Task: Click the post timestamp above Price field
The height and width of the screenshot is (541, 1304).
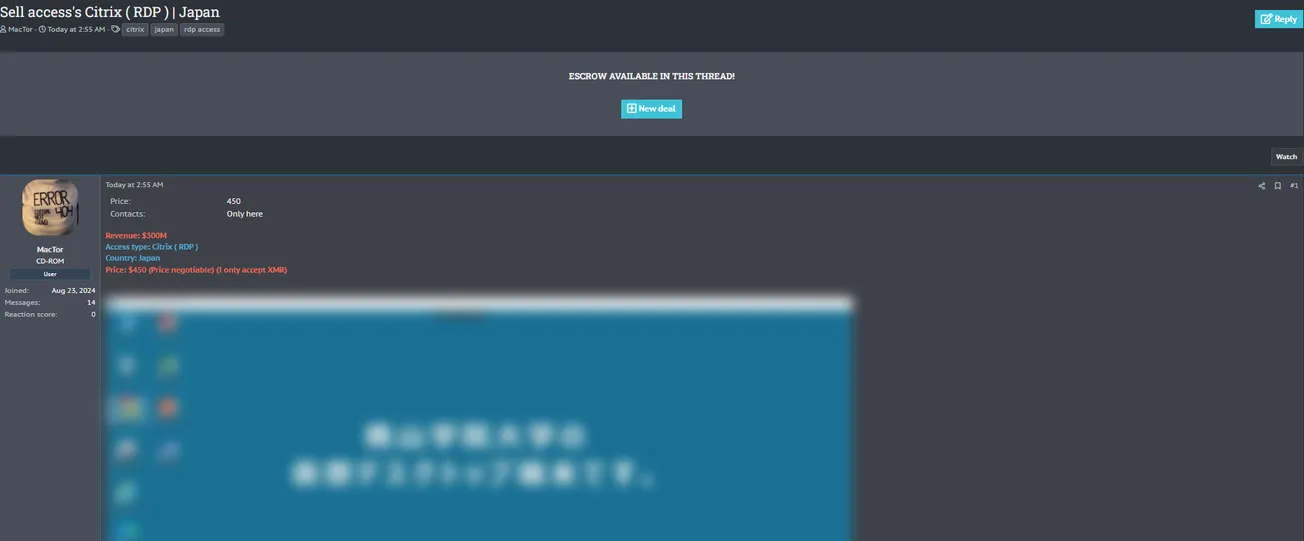Action: pos(134,185)
